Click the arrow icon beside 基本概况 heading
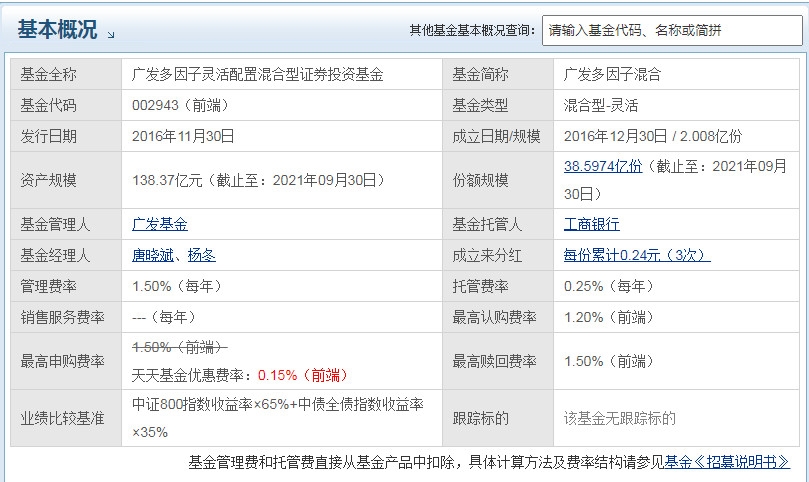The width and height of the screenshot is (809, 482). point(111,35)
